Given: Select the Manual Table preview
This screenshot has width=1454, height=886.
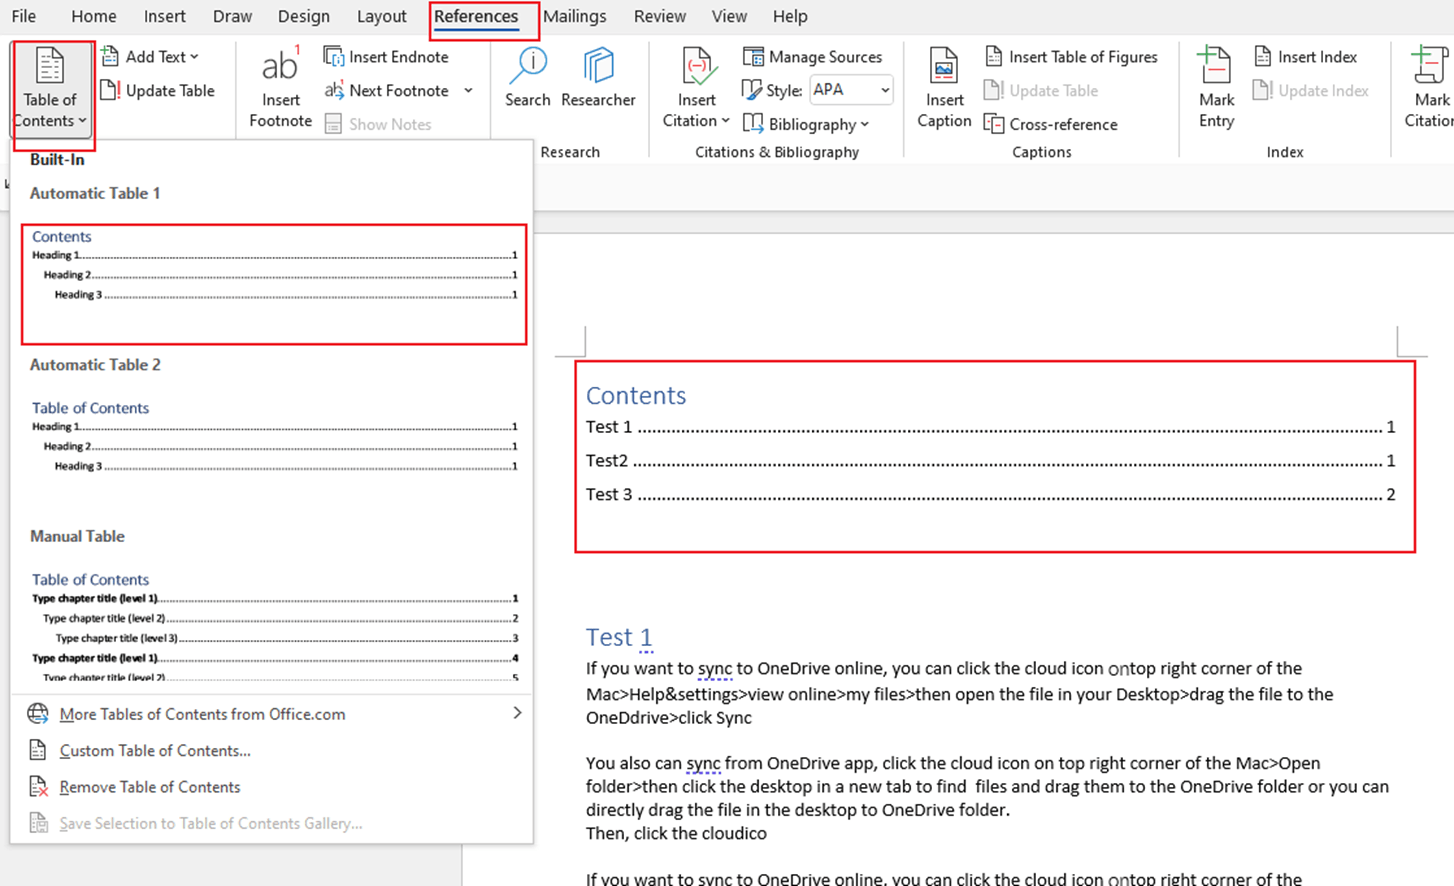Looking at the screenshot, I should (274, 627).
